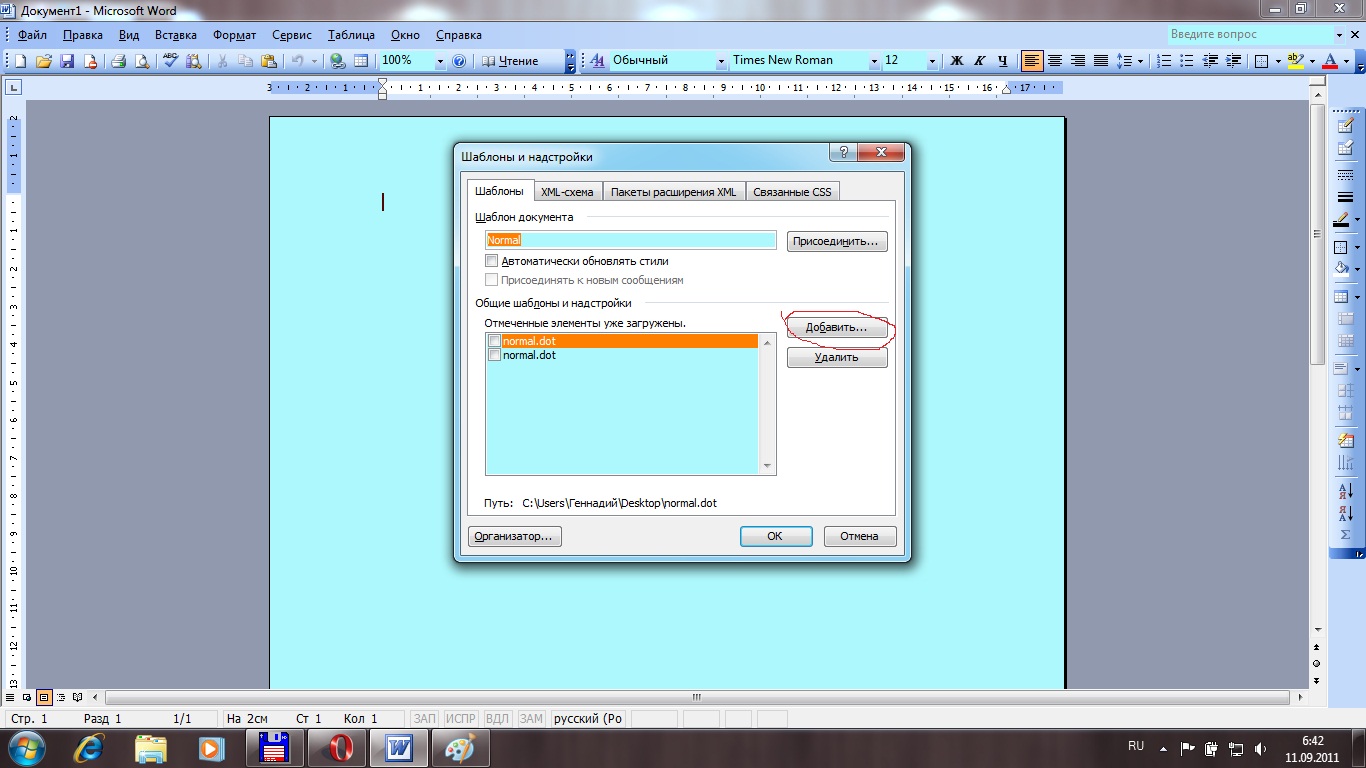Click the font color red A icon

click(x=1329, y=61)
